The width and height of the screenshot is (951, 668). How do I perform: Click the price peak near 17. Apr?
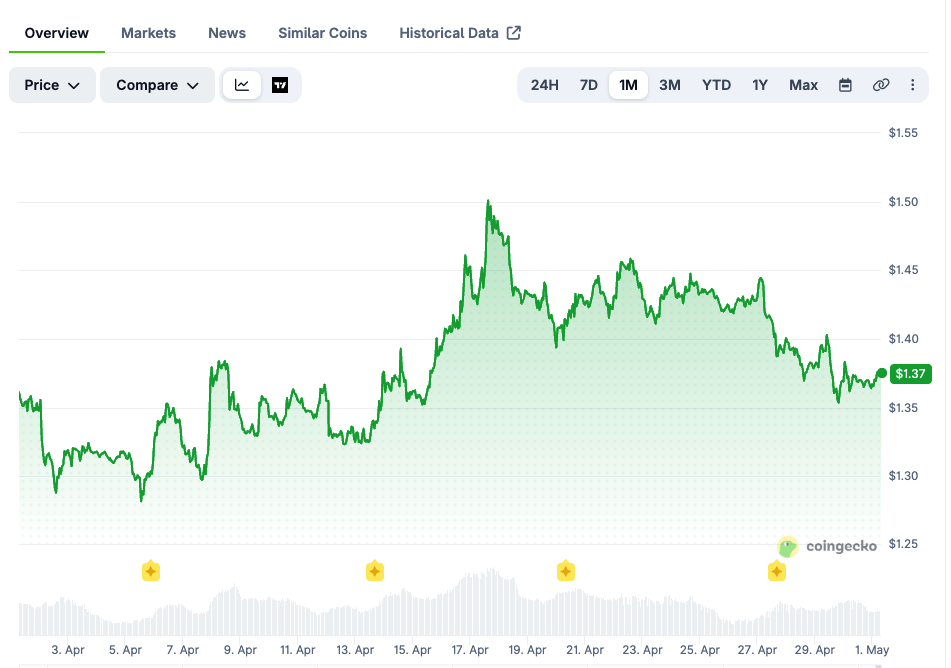488,201
